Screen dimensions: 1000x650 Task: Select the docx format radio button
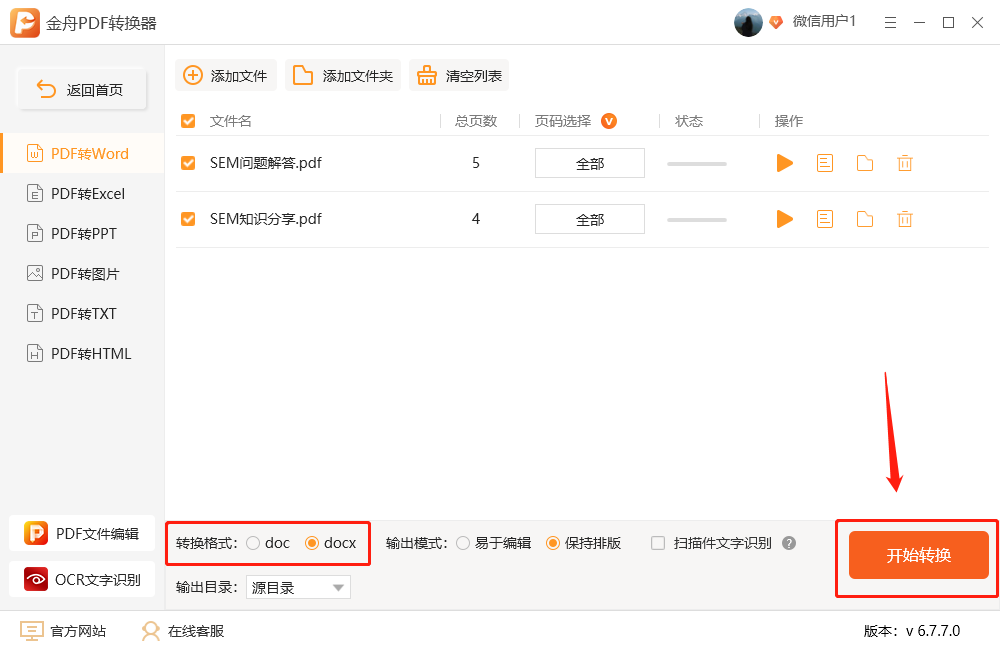[312, 543]
